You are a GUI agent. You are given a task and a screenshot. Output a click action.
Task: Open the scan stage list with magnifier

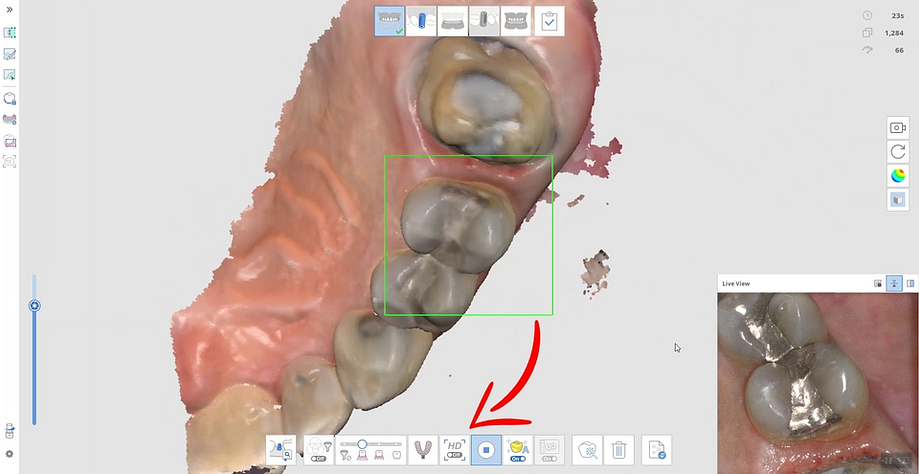coord(281,450)
